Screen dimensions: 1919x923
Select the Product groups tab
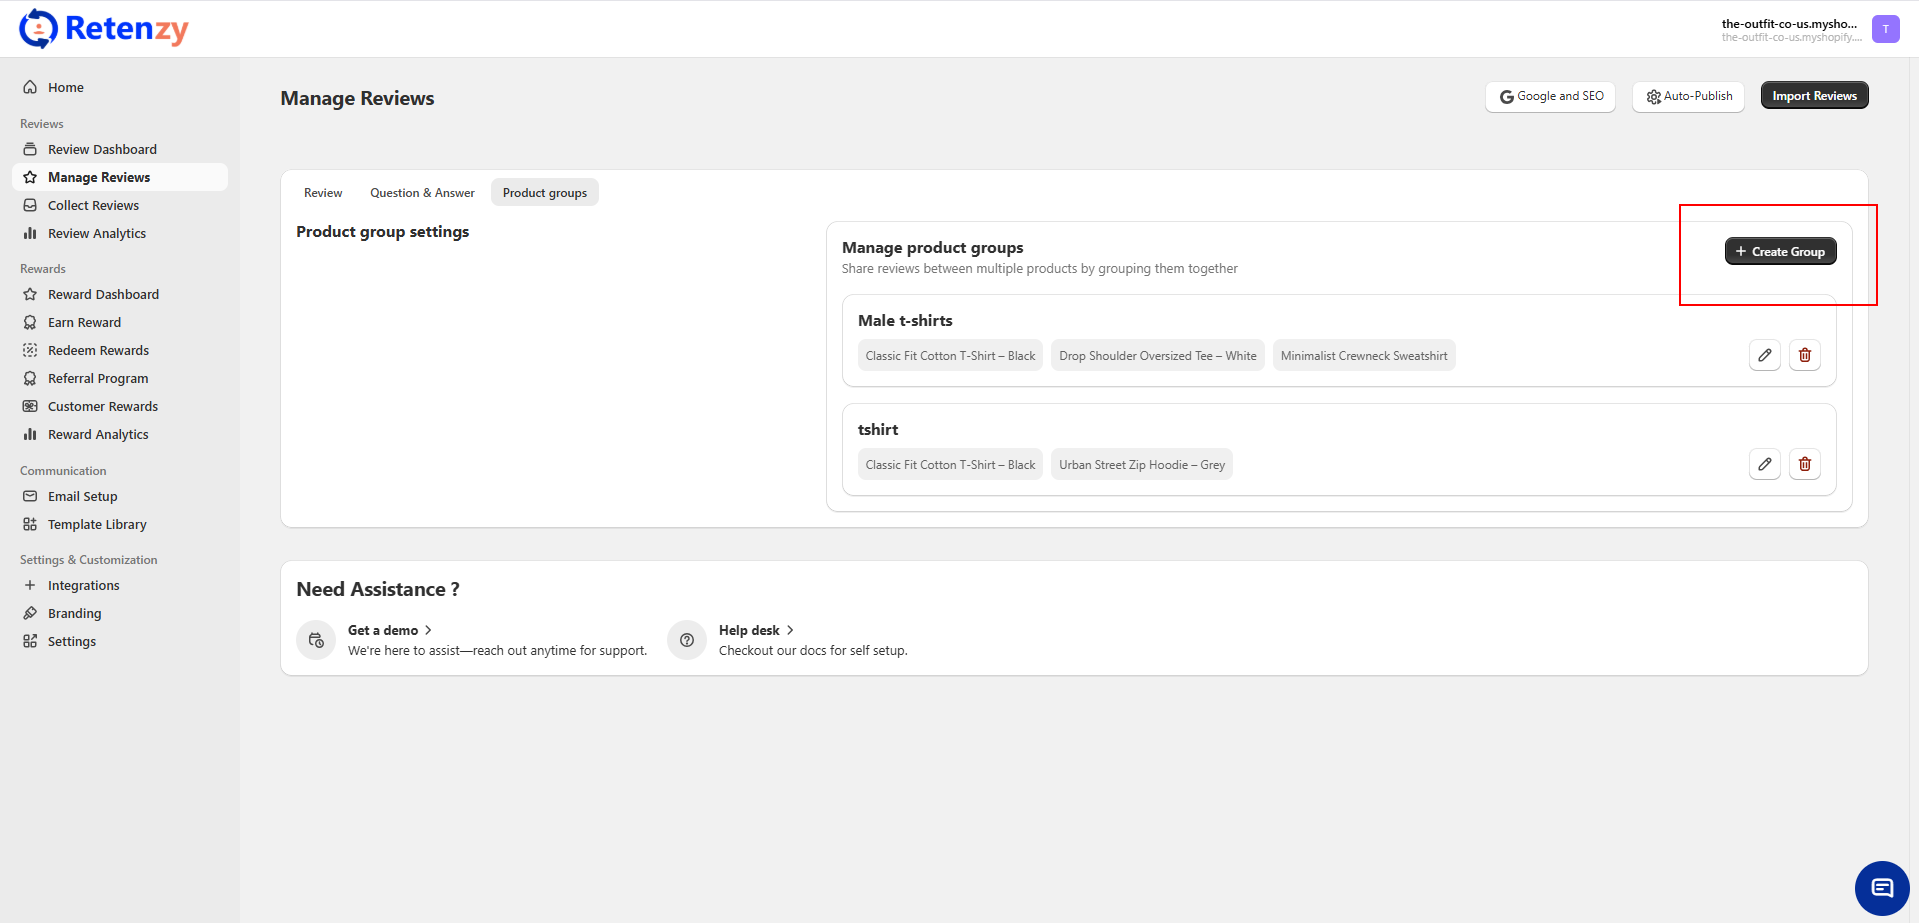[x=544, y=193]
